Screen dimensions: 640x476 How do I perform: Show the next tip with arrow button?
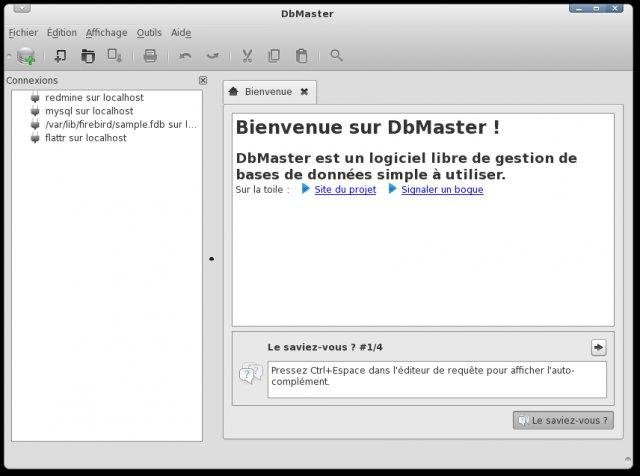pos(598,347)
